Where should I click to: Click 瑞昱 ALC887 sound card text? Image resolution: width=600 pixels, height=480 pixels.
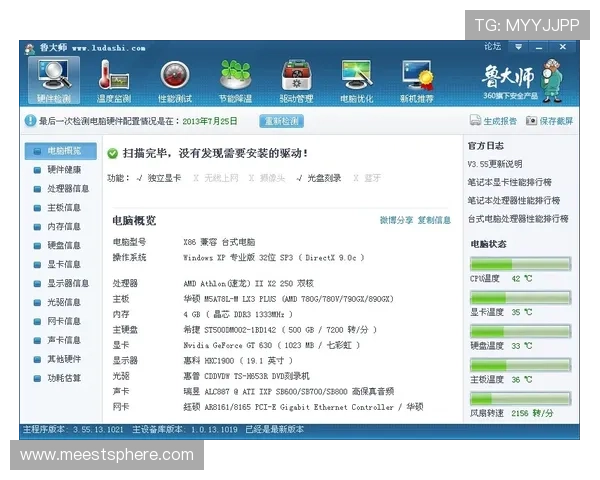point(289,392)
